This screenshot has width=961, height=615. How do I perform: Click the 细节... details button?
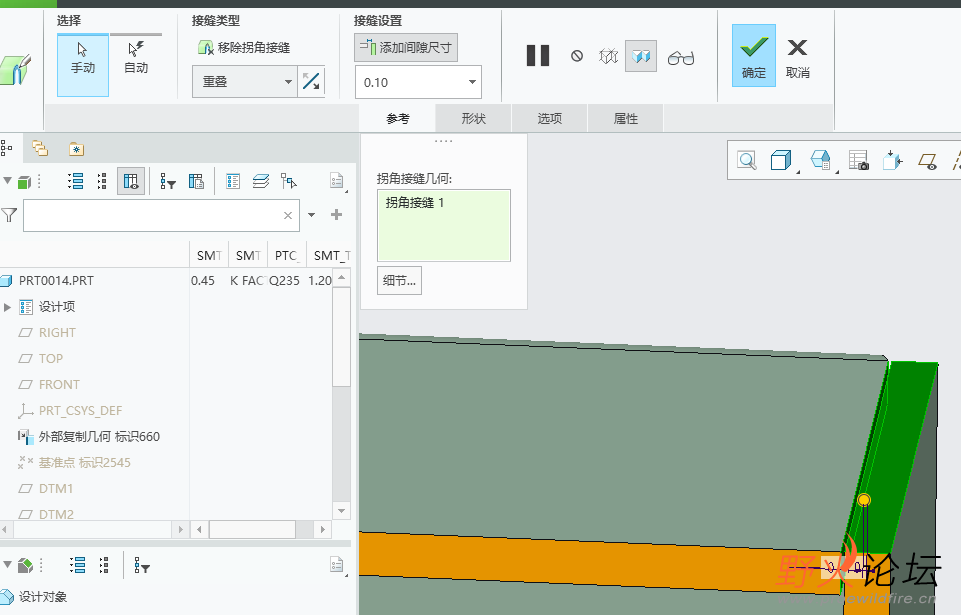pos(399,281)
